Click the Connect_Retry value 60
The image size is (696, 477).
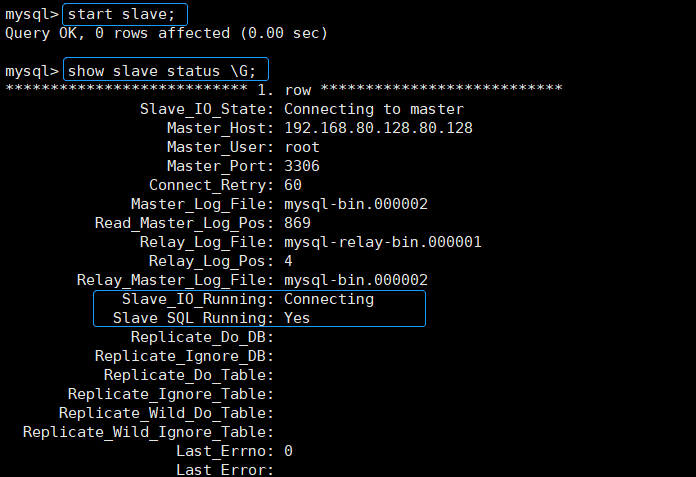[293, 185]
